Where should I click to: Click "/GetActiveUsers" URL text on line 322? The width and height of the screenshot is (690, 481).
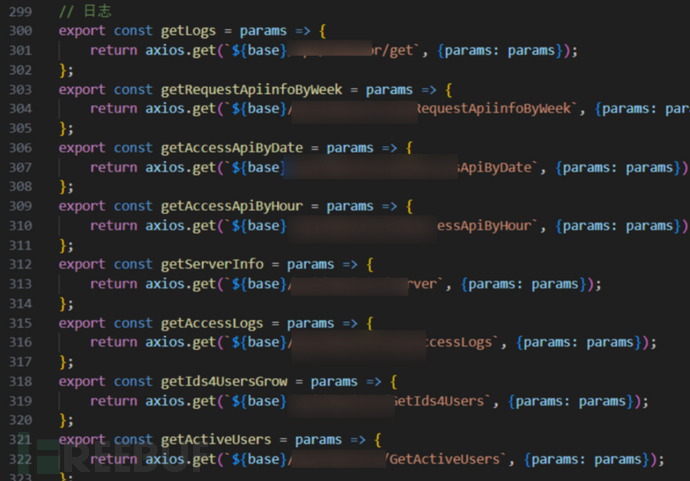(x=442, y=460)
